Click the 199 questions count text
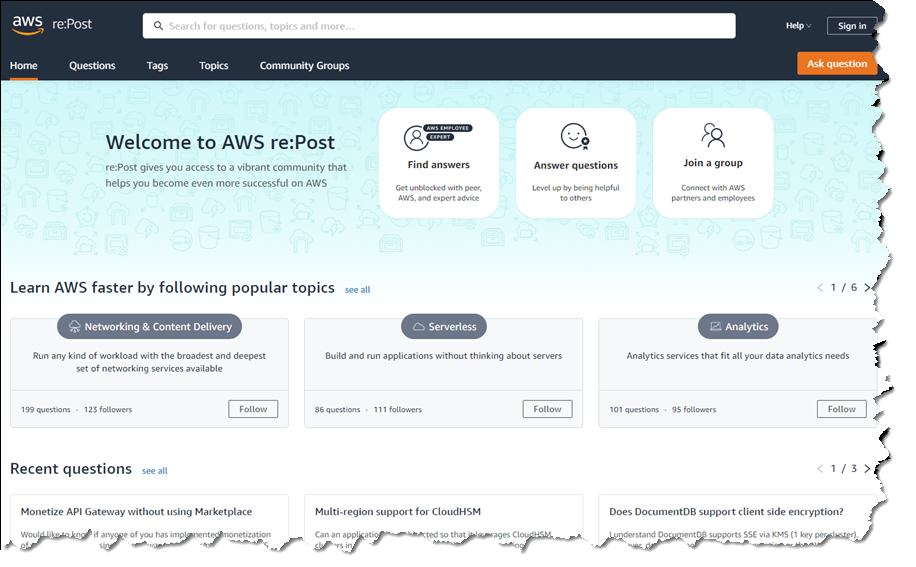The width and height of the screenshot is (916, 567). tap(46, 409)
